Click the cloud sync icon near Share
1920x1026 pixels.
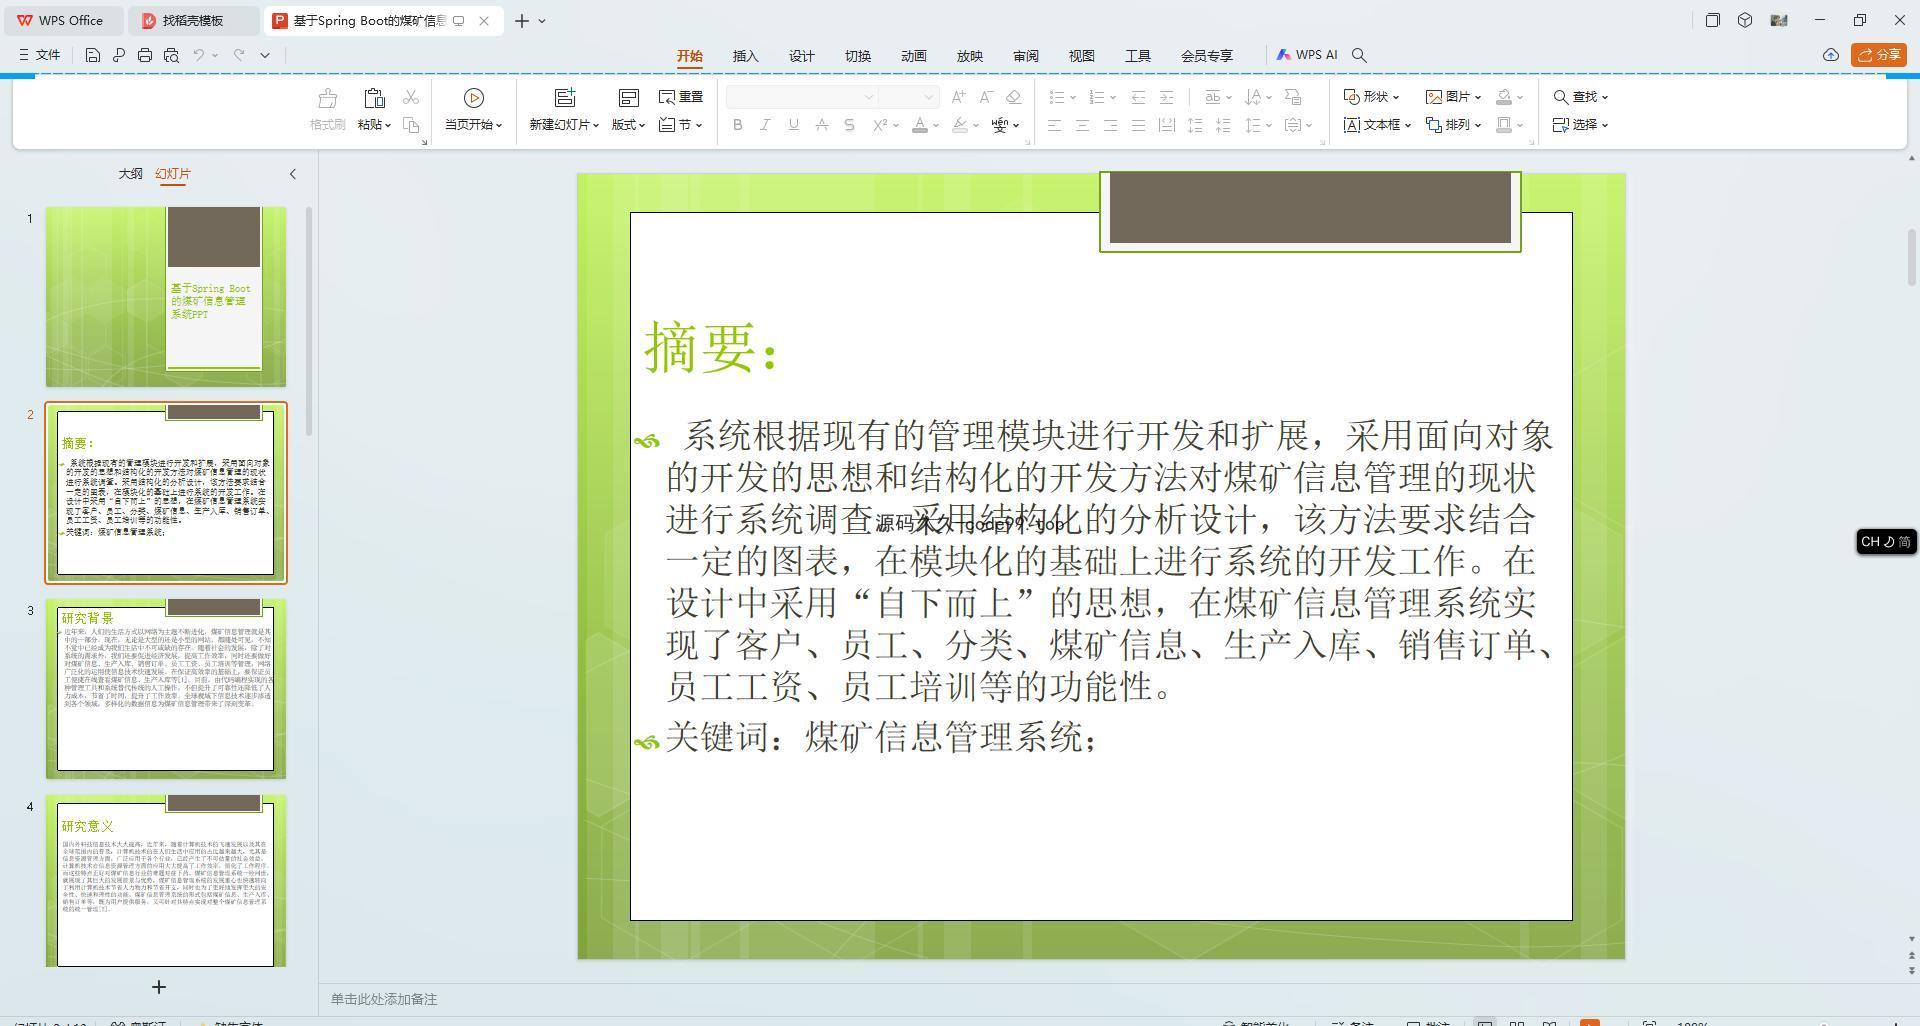1831,55
